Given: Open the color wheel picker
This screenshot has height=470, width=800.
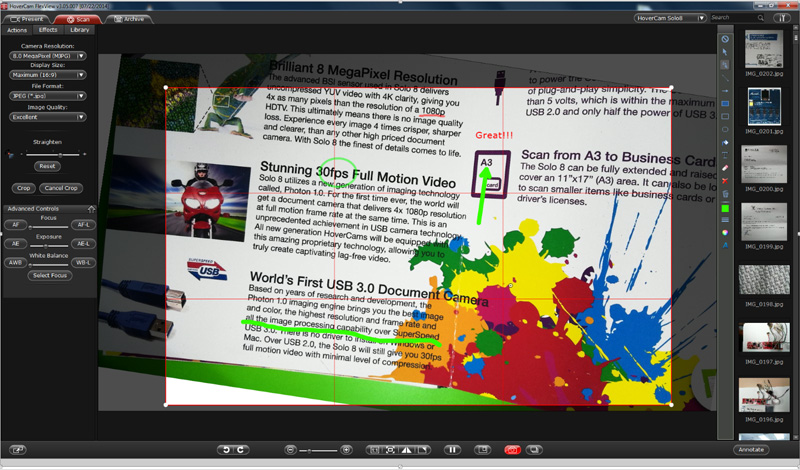Looking at the screenshot, I should tap(725, 232).
